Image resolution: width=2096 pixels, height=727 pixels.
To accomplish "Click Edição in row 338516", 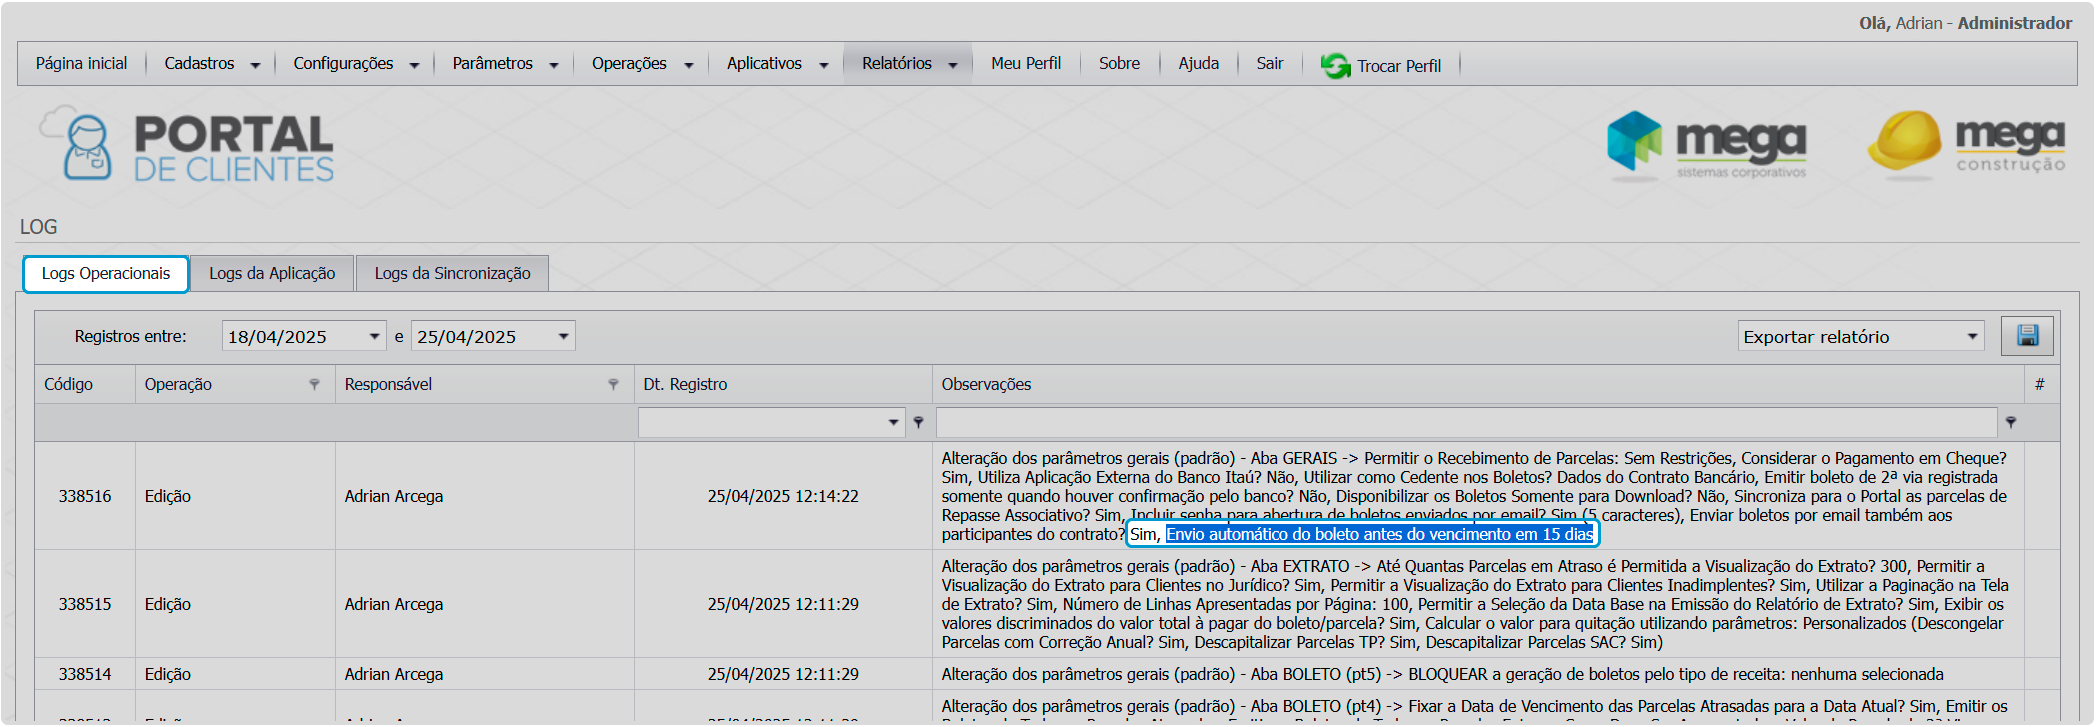I will (167, 496).
